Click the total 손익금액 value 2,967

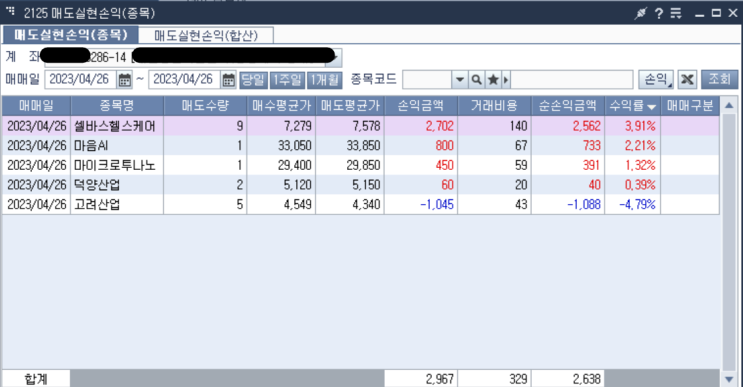[440, 379]
